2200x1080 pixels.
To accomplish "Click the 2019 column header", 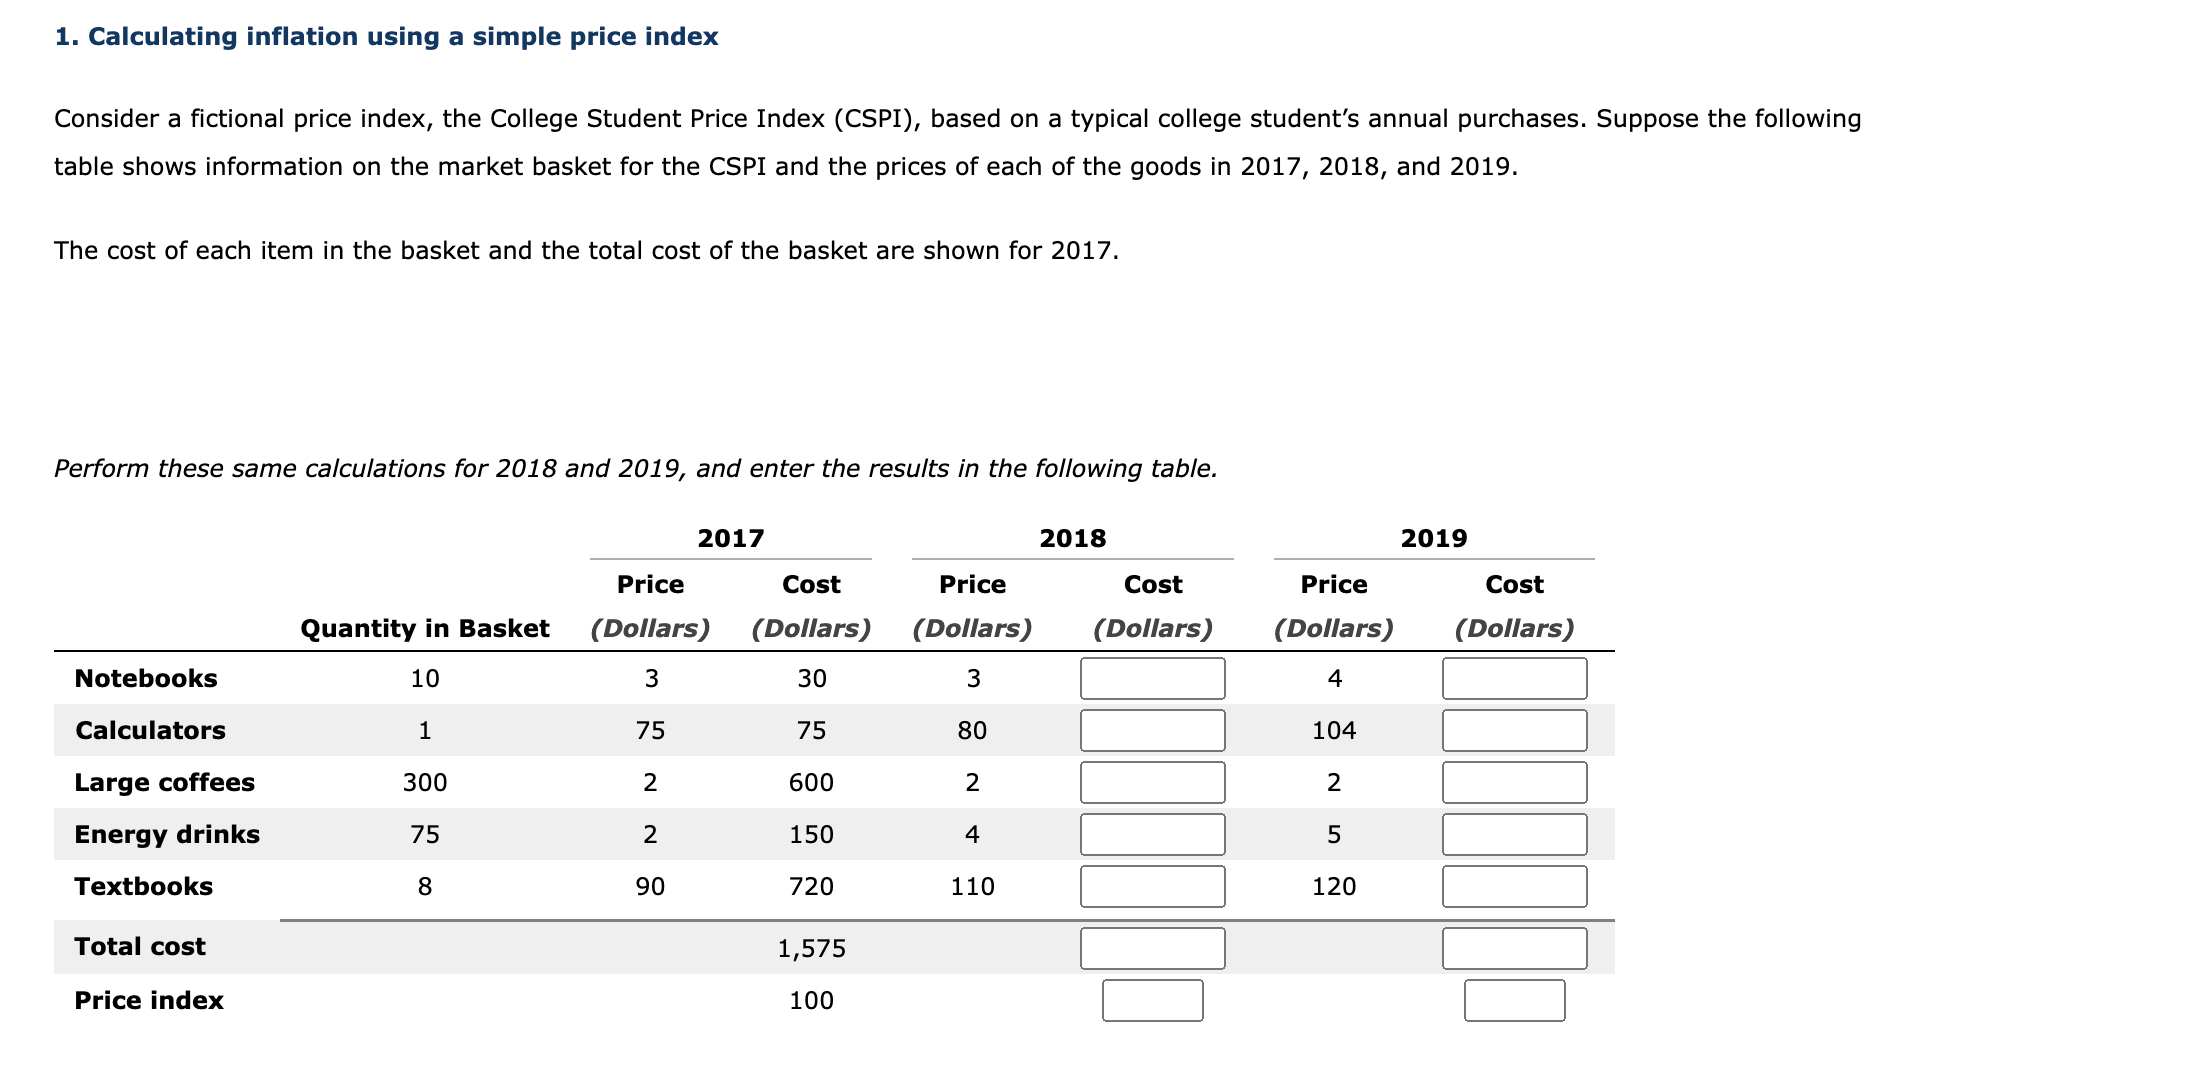I will click(x=1433, y=538).
